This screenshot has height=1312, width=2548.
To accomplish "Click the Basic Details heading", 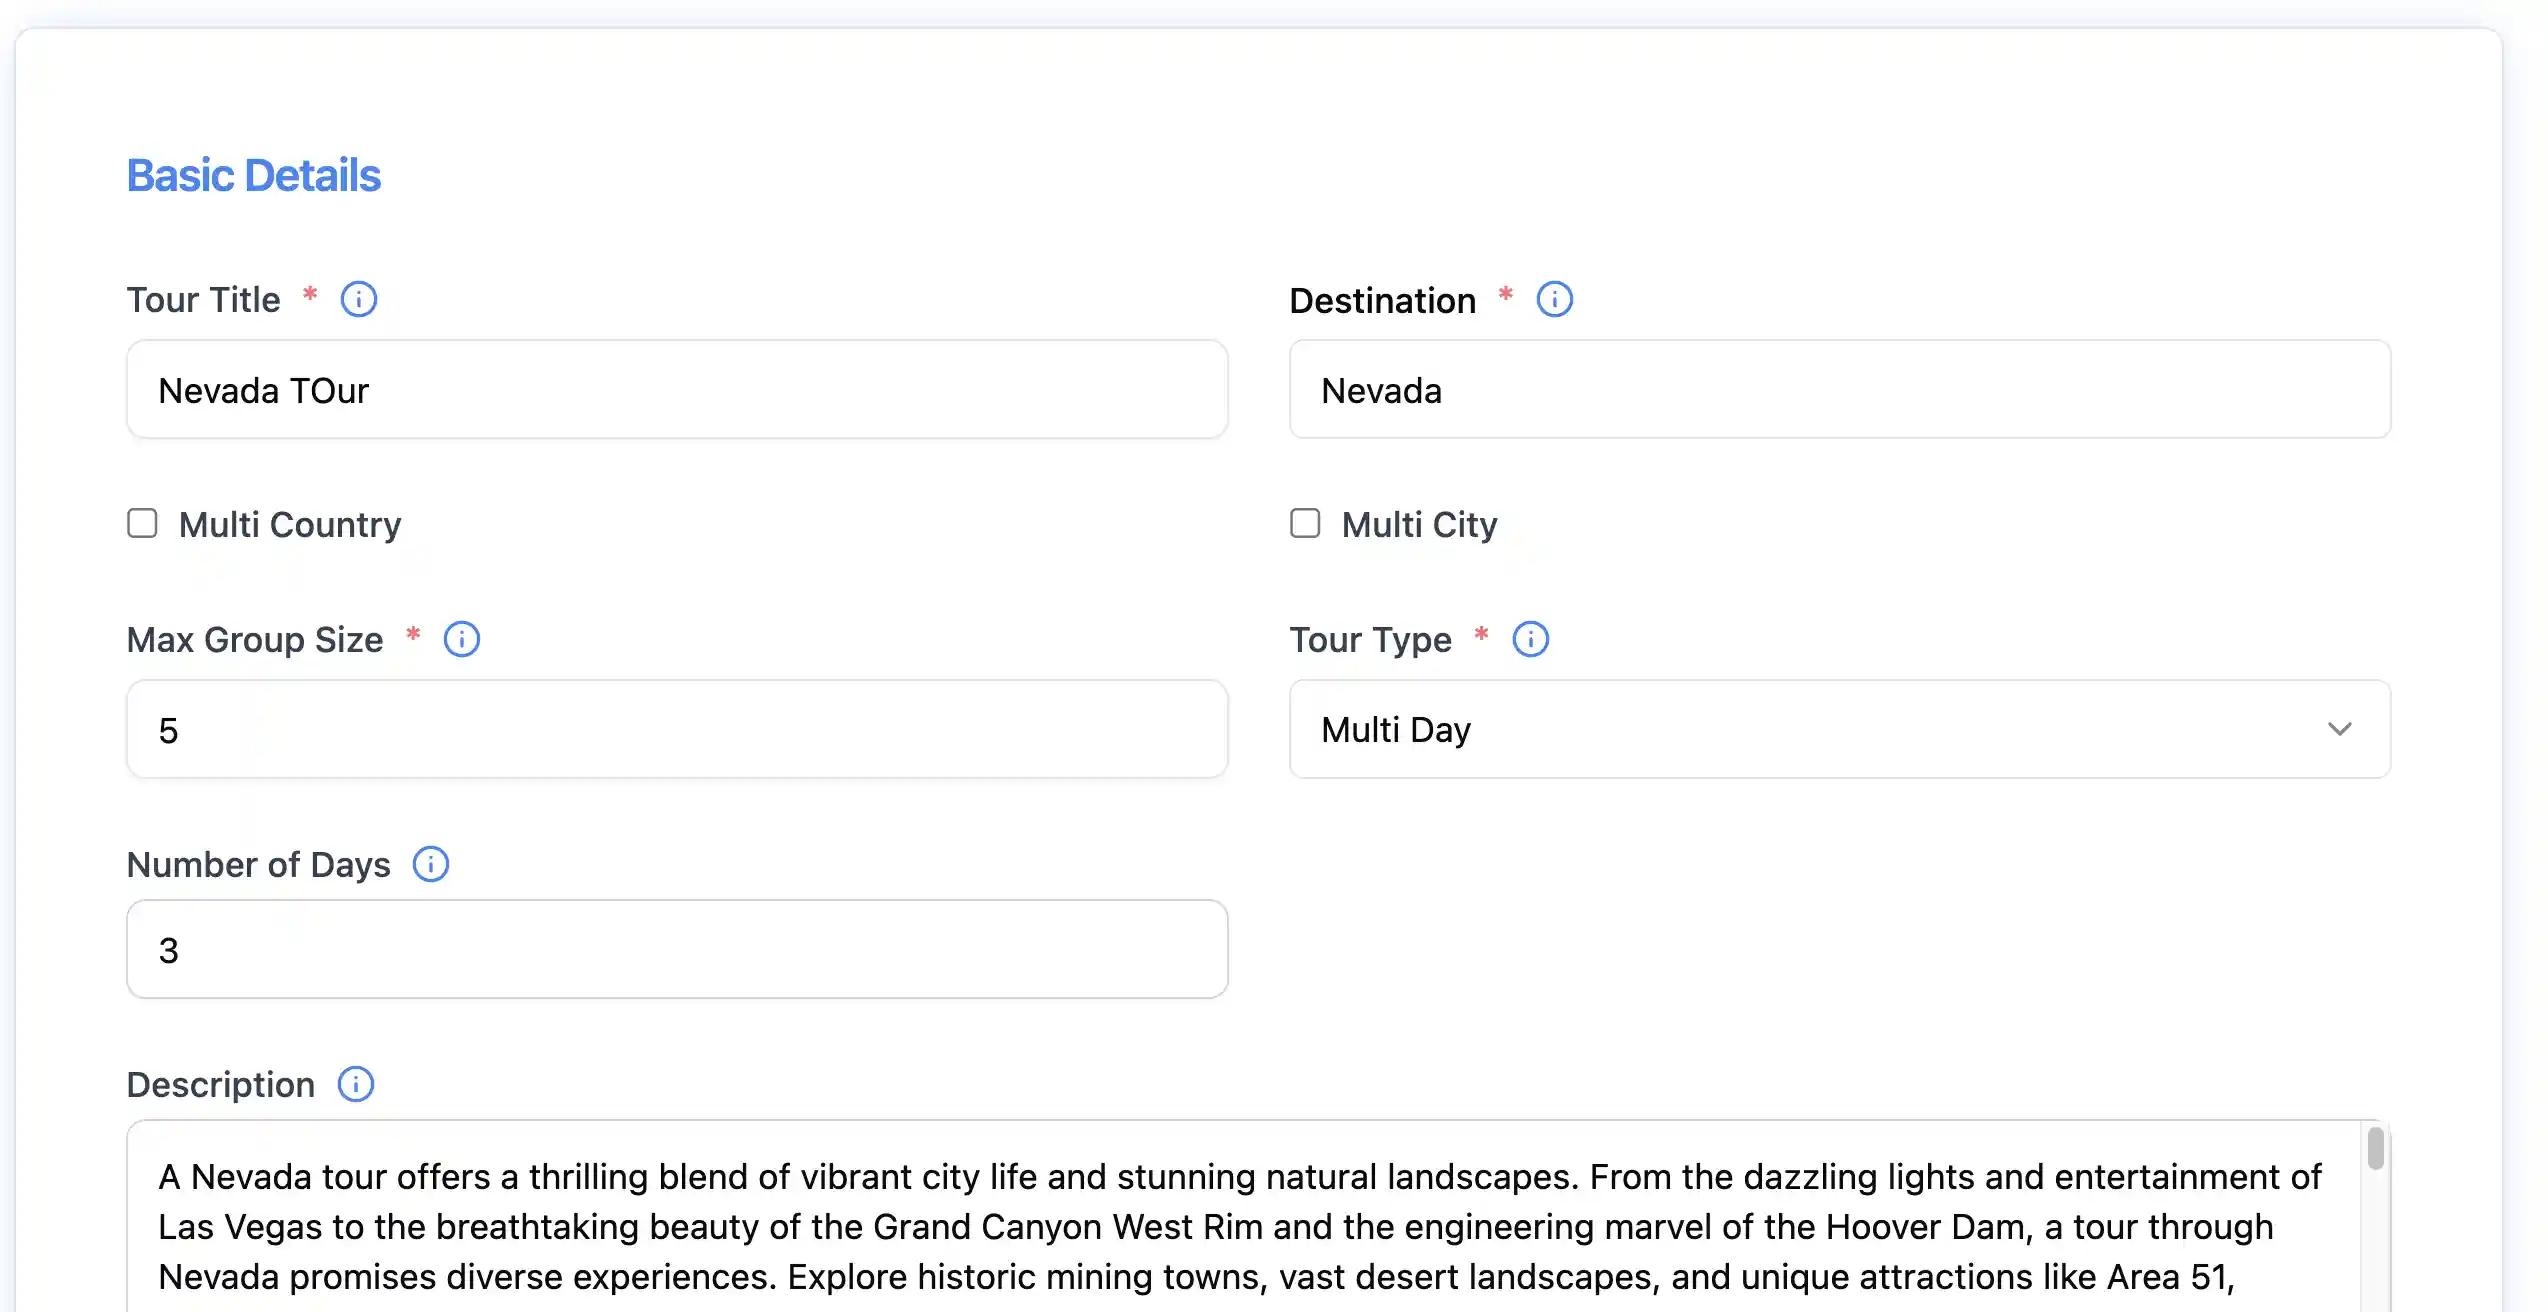I will pyautogui.click(x=253, y=176).
